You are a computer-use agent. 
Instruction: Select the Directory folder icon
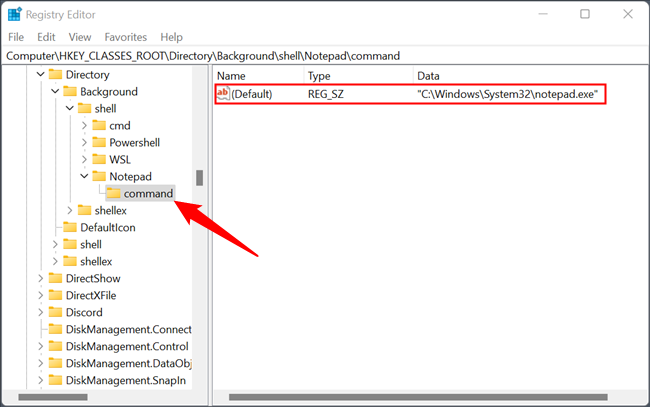pos(55,75)
